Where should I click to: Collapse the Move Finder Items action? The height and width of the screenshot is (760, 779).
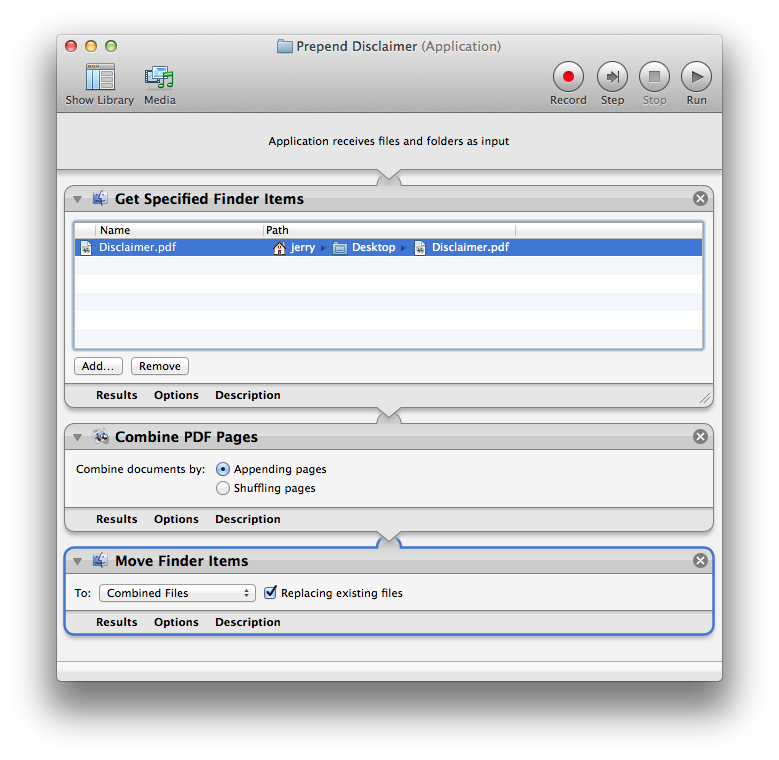(x=78, y=561)
